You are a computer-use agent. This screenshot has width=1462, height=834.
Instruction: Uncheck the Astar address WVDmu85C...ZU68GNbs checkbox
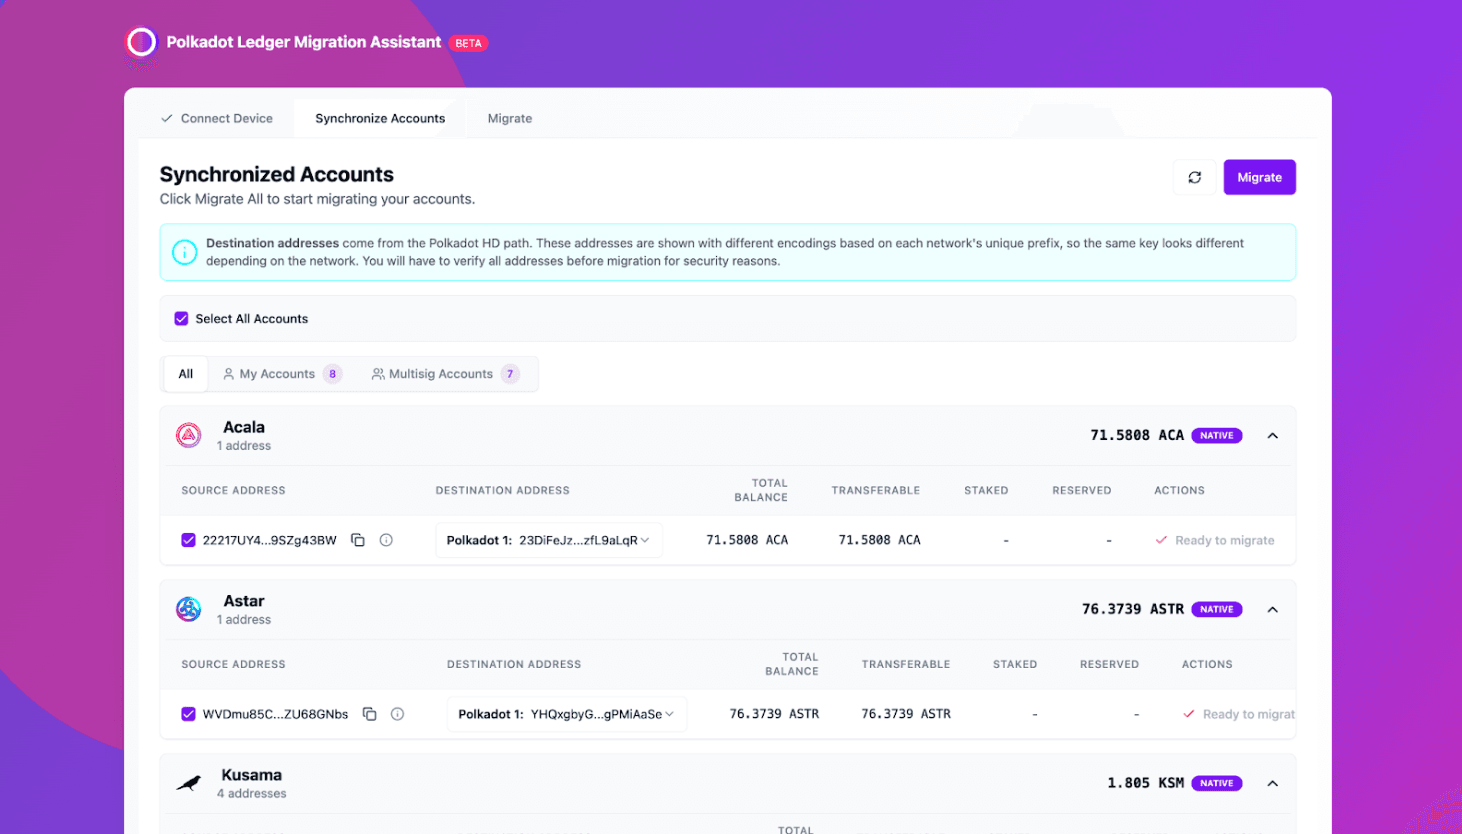[x=188, y=714]
